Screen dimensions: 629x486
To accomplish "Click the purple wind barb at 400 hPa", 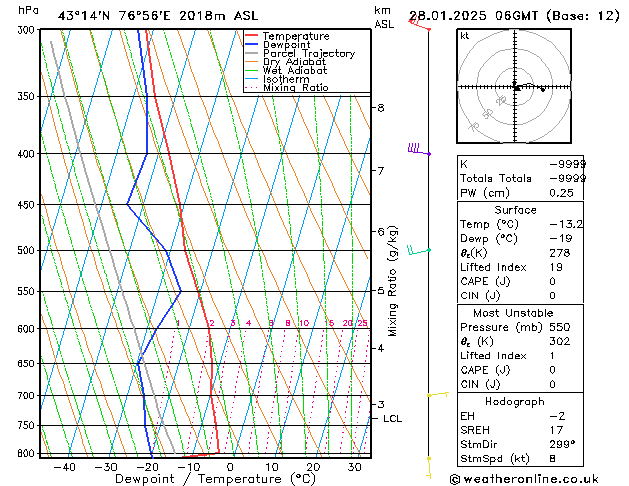I will (x=419, y=149).
